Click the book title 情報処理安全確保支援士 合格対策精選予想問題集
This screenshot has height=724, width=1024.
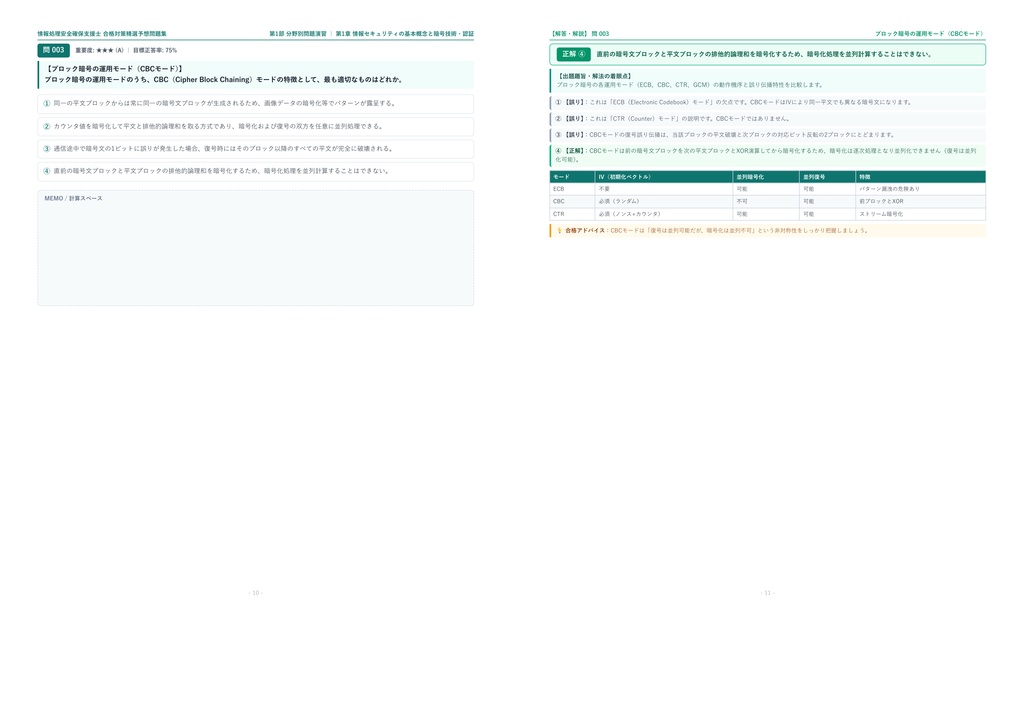(102, 34)
